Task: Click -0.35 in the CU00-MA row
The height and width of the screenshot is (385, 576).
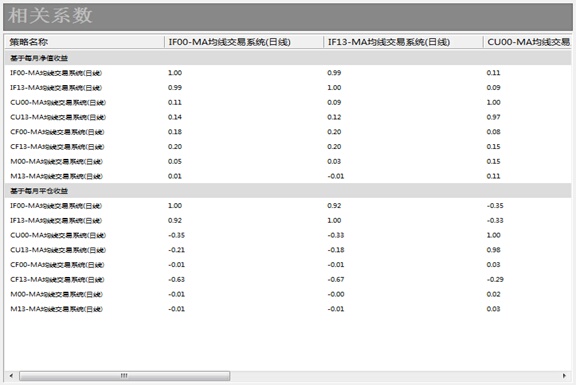Action: click(x=176, y=235)
